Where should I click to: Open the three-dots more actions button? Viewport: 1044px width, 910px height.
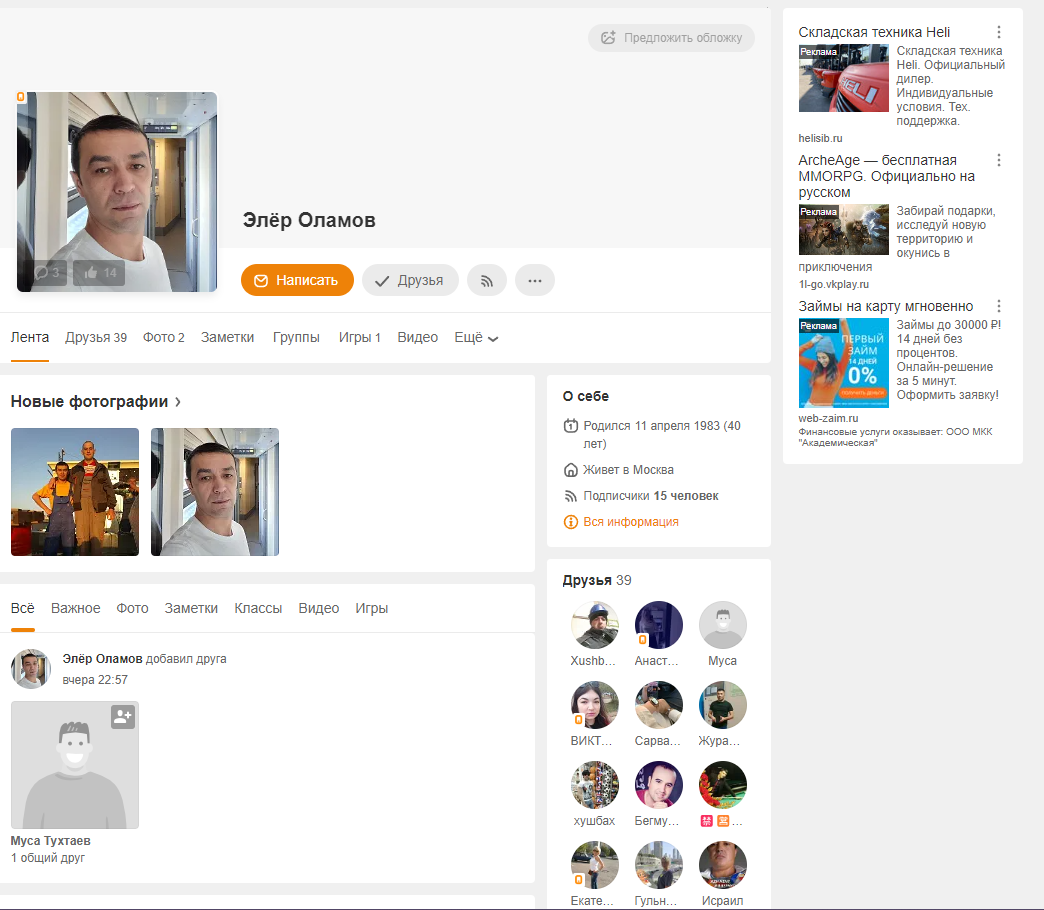point(534,281)
